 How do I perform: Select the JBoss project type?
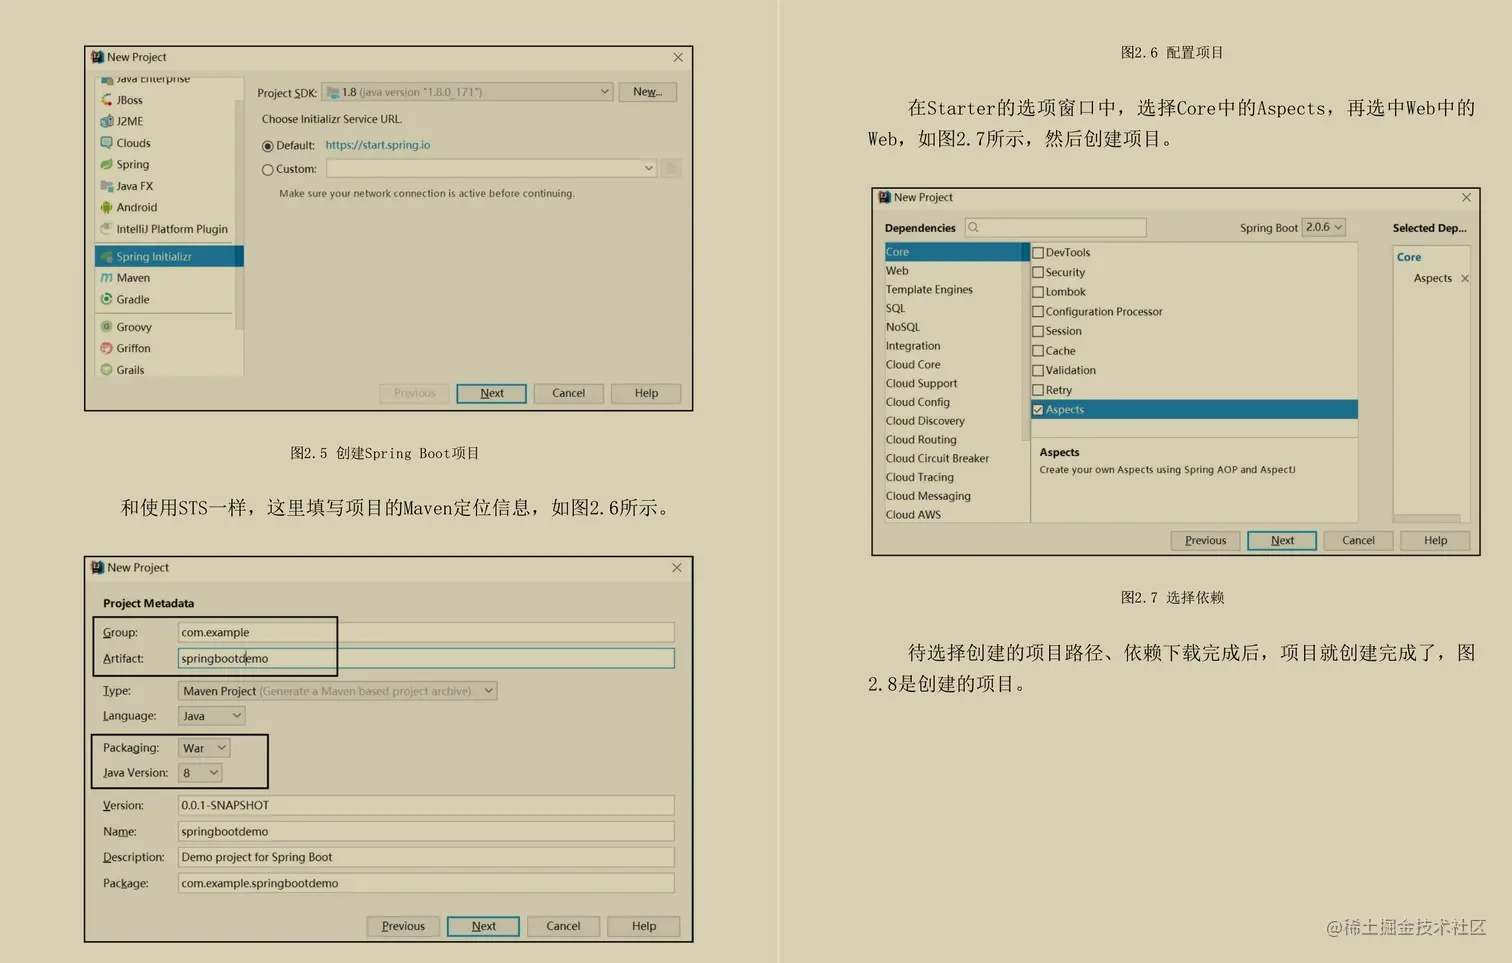128,100
